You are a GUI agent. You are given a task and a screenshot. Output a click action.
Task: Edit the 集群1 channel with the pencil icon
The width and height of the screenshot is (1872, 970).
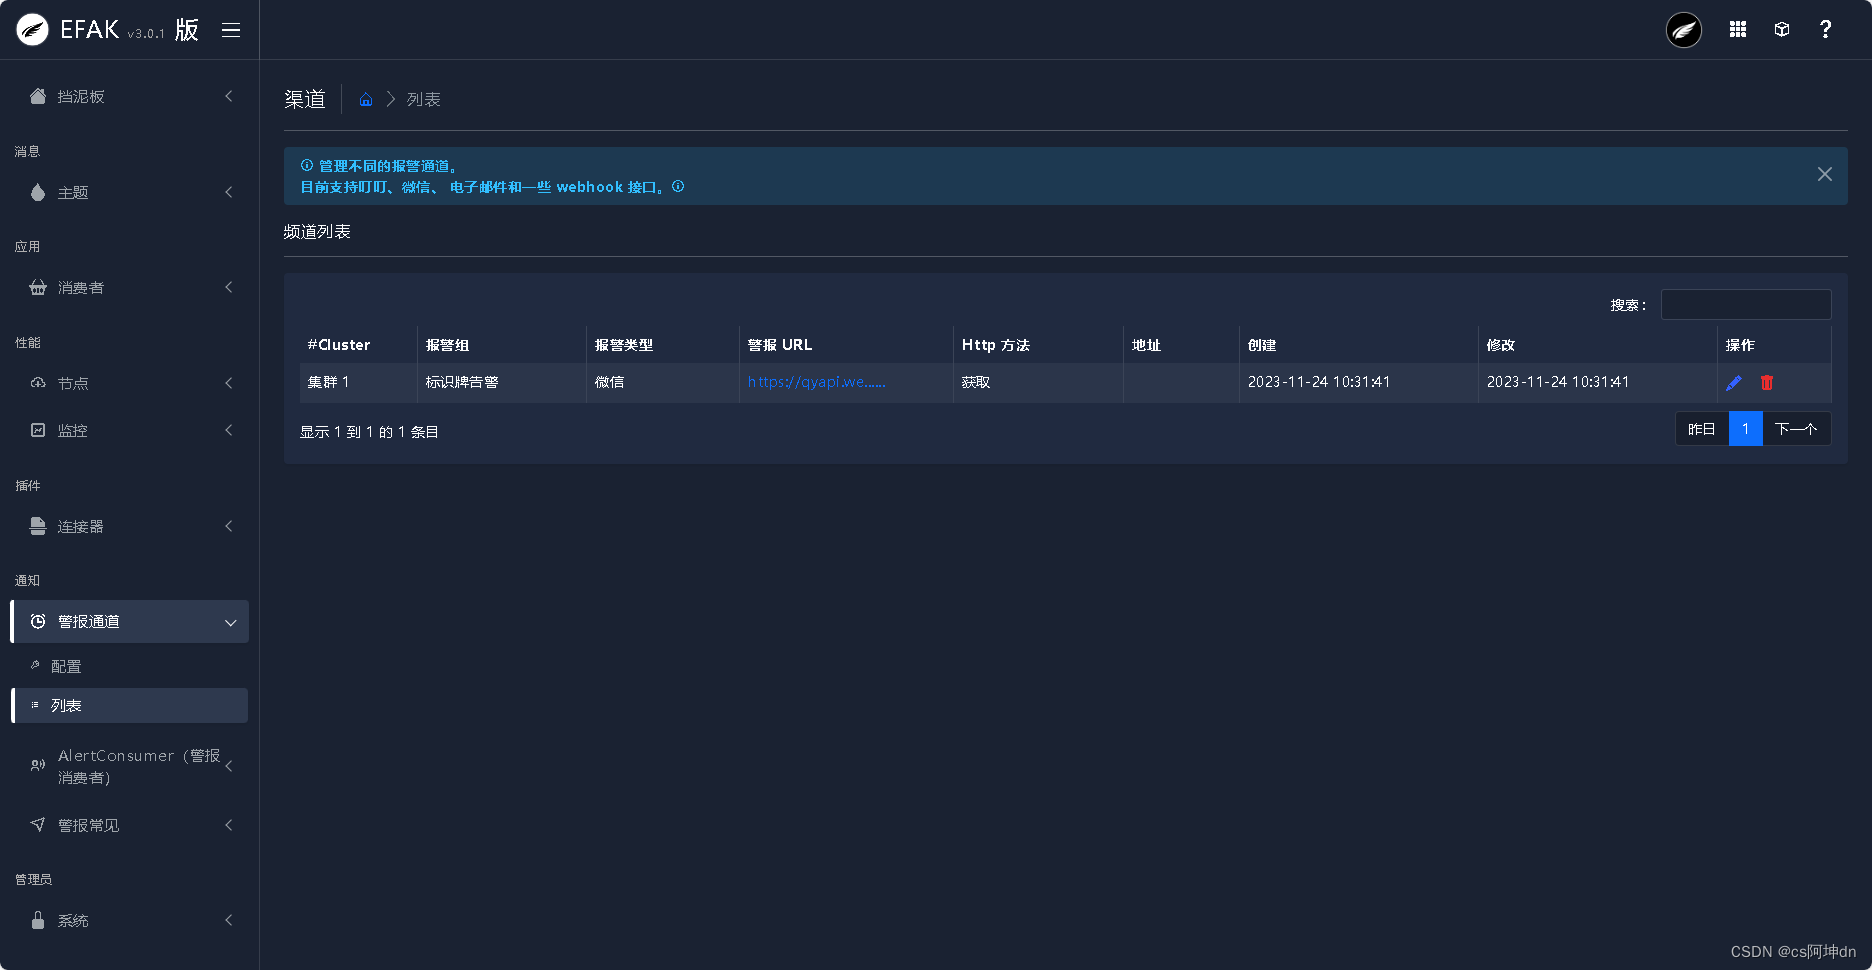pyautogui.click(x=1734, y=382)
